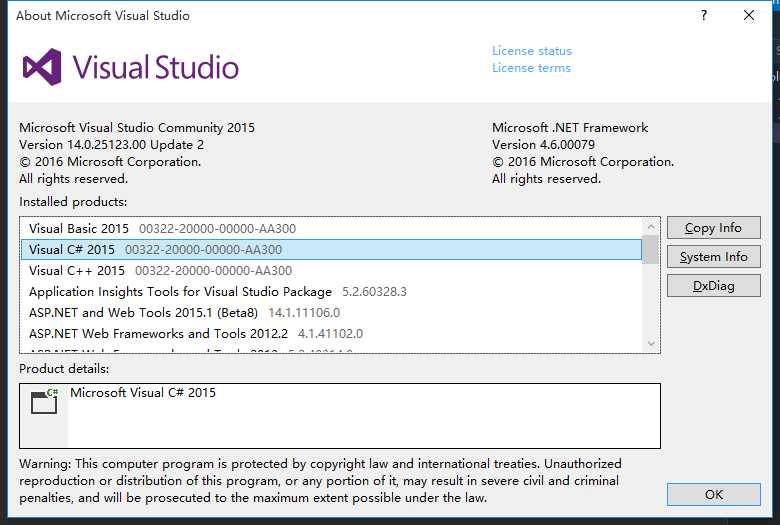Click the Copy Info button
Viewport: 780px width, 525px height.
click(x=713, y=228)
